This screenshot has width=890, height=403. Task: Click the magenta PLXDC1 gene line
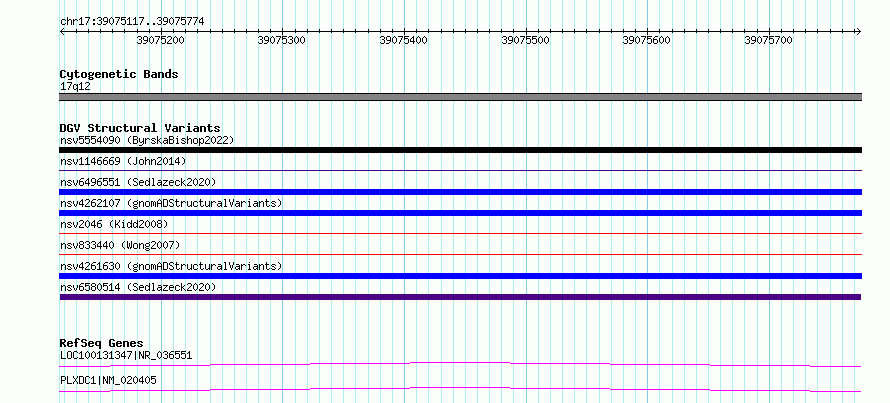461,389
